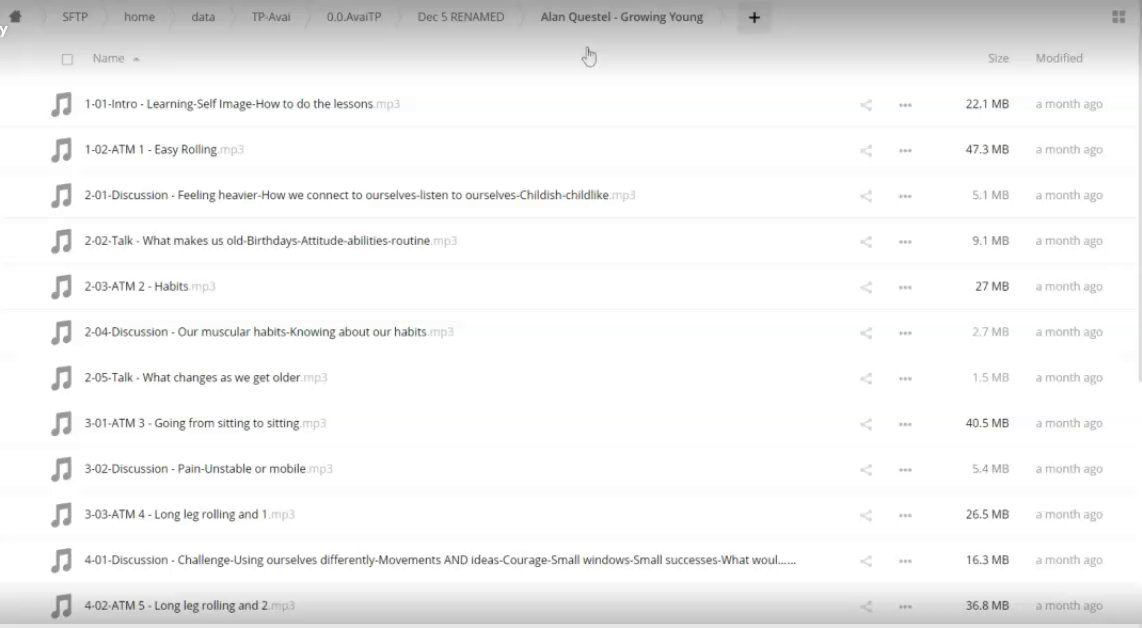
Task: Open 2-02-Talk - What makes us old file name
Action: 270,240
